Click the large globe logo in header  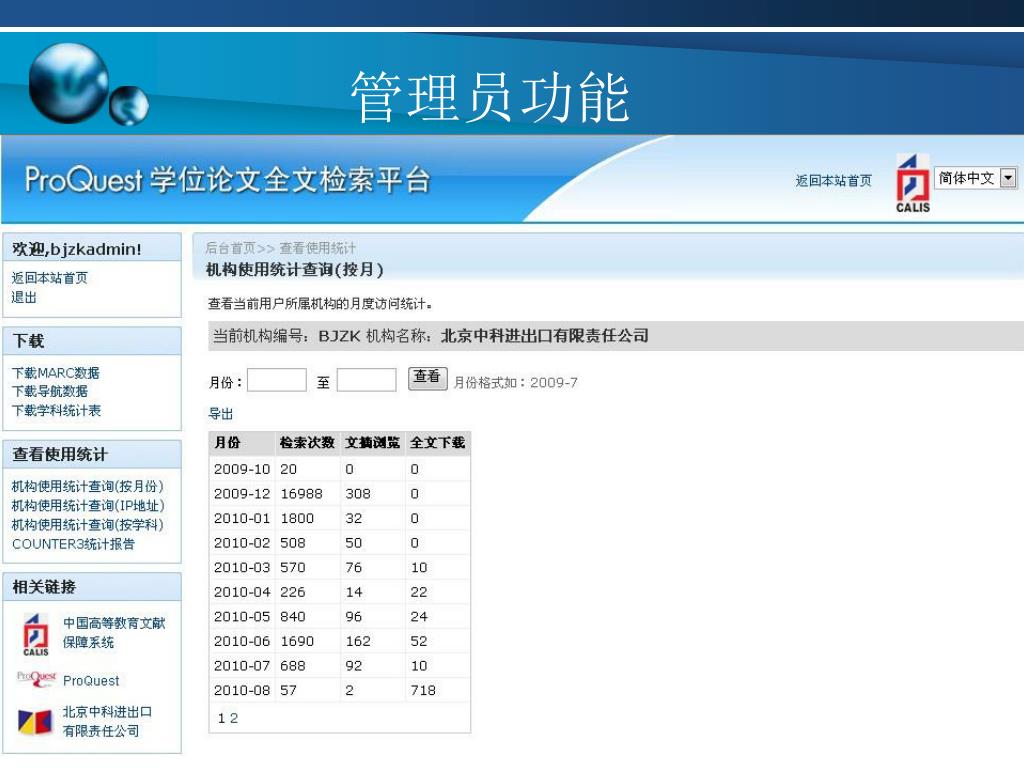(69, 83)
